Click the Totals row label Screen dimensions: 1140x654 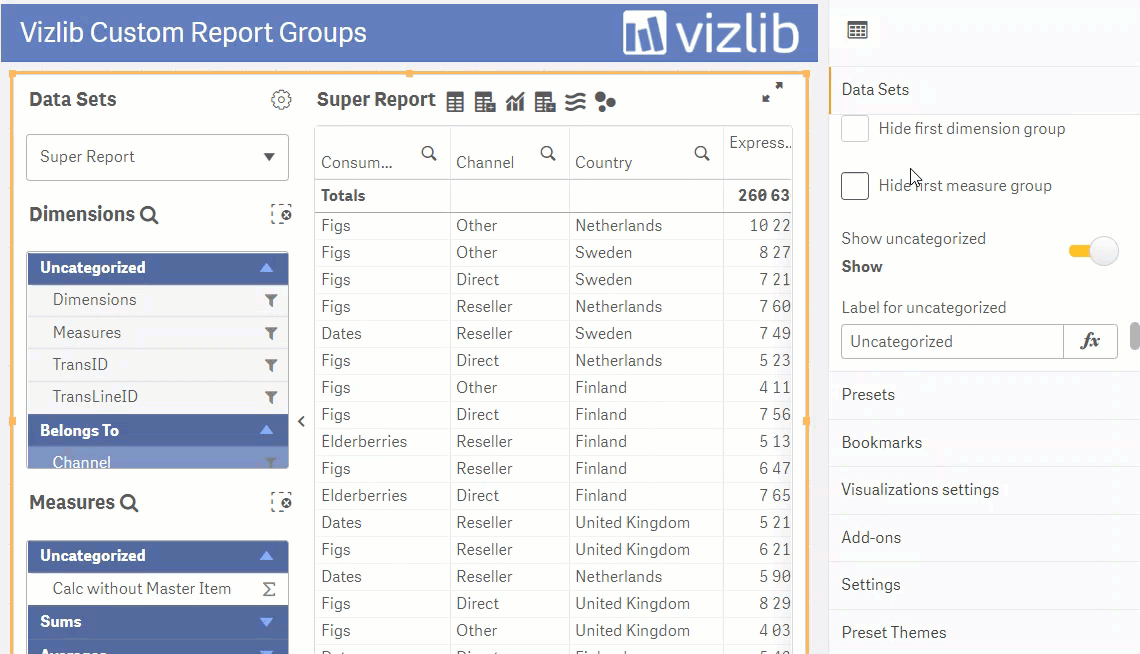click(343, 196)
